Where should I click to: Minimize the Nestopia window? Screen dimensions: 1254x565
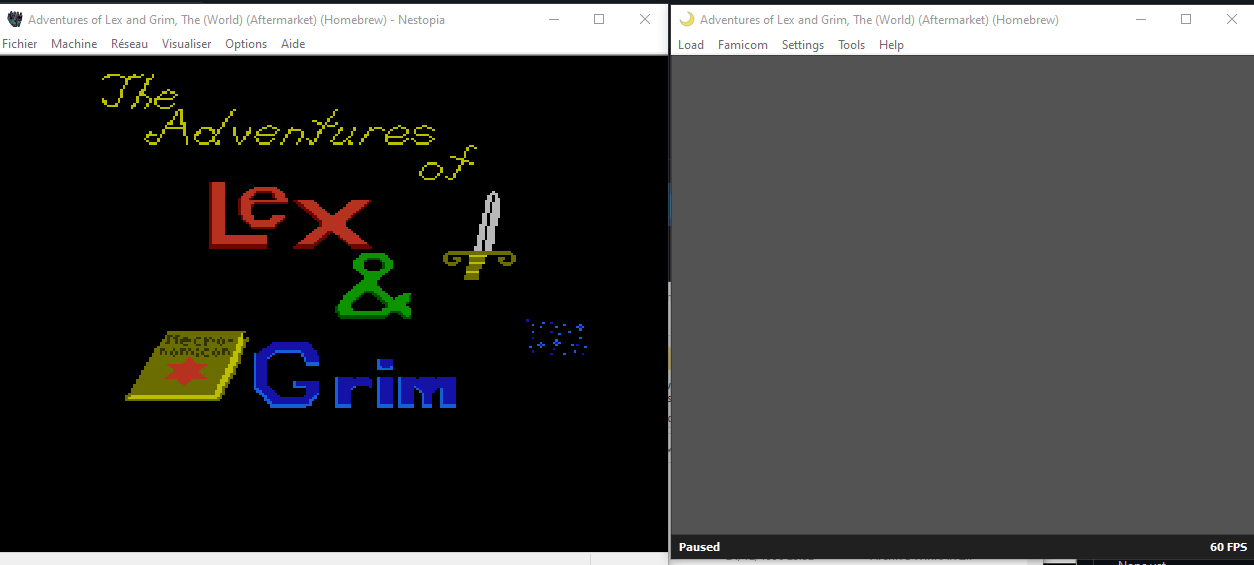point(553,19)
